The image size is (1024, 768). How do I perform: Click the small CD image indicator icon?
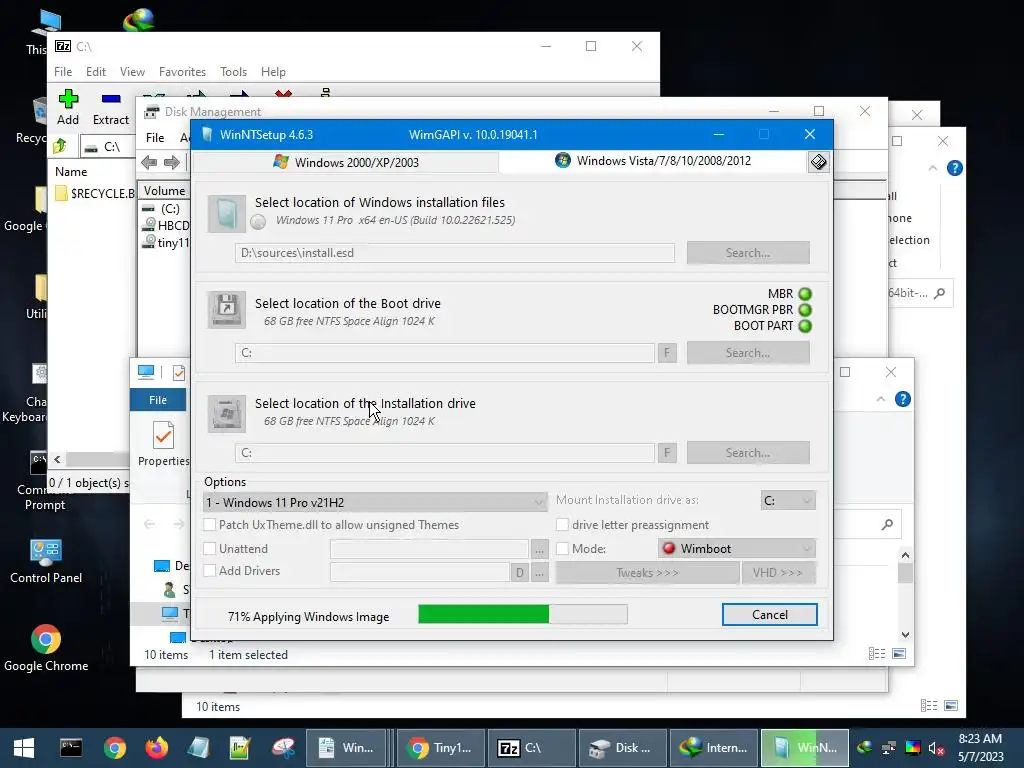point(259,222)
